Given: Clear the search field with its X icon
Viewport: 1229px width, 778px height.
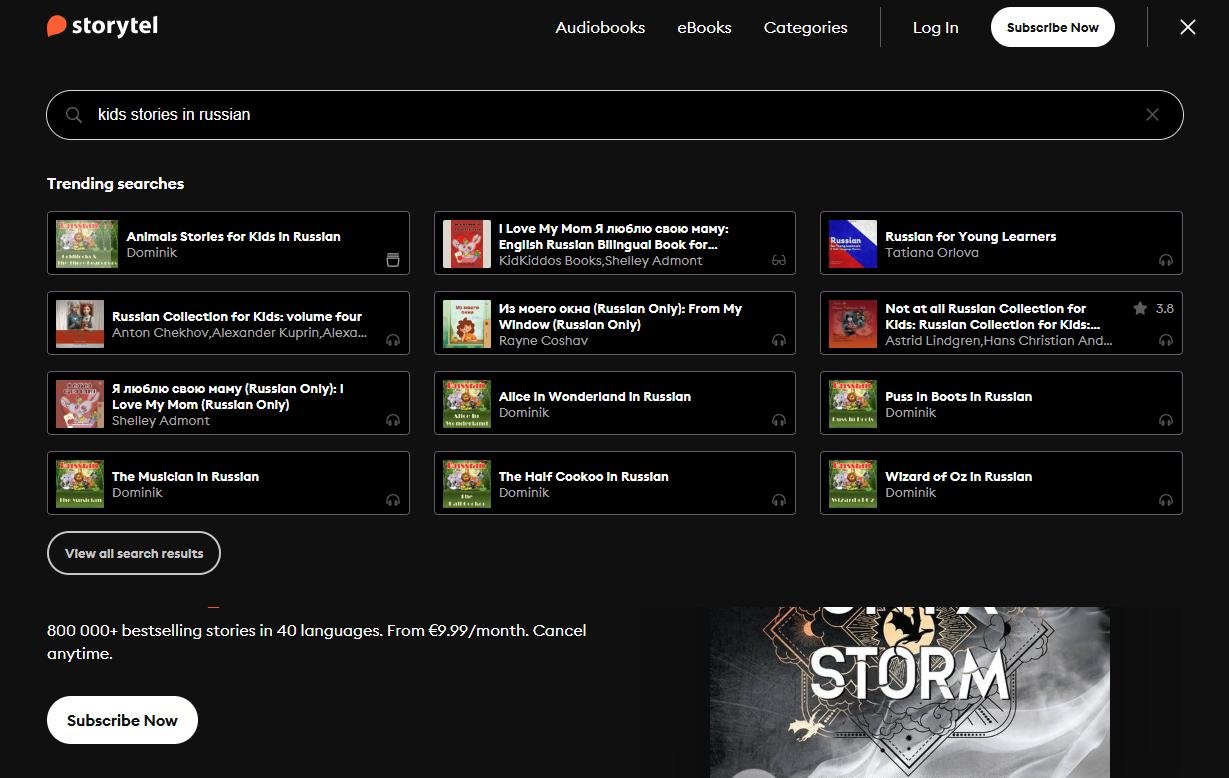Looking at the screenshot, I should click(x=1152, y=115).
